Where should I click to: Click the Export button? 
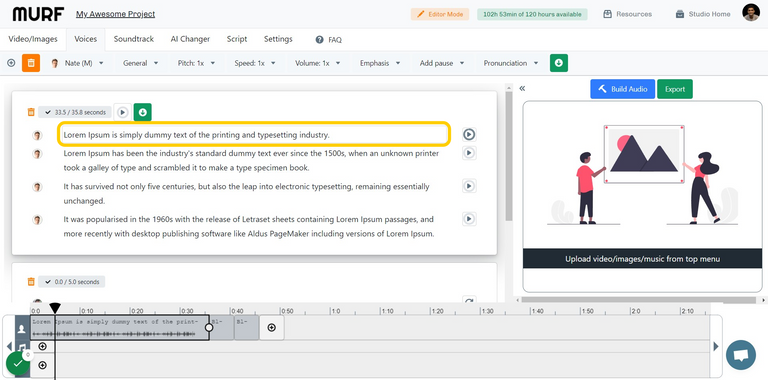[675, 89]
